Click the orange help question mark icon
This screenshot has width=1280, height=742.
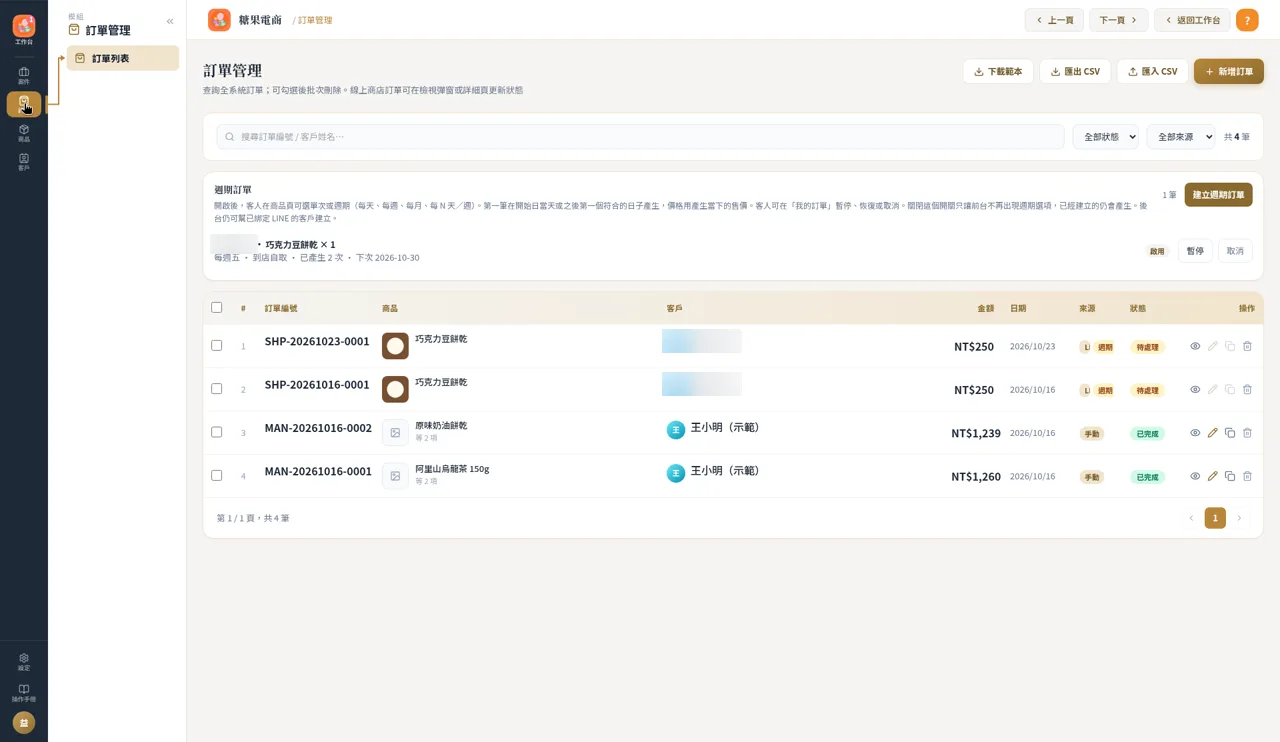tap(1247, 20)
